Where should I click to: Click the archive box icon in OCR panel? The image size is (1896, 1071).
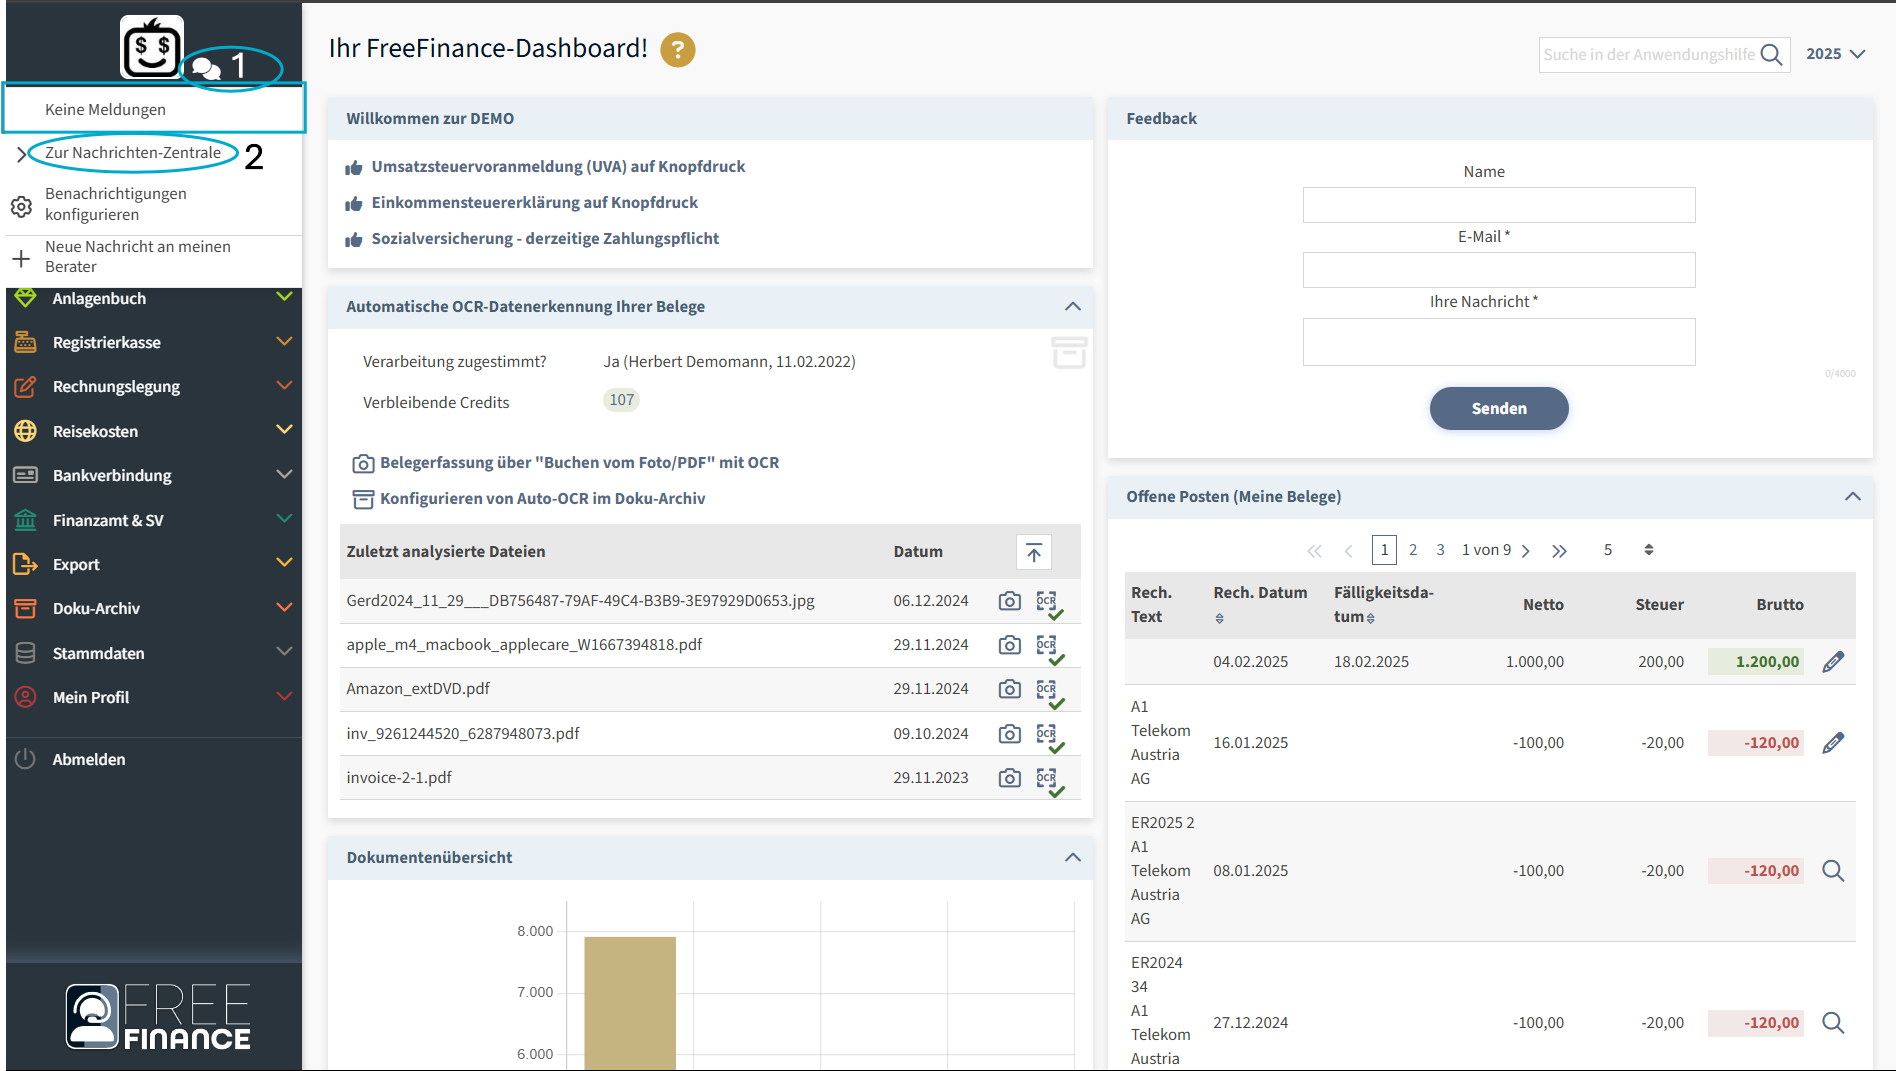click(x=1069, y=353)
